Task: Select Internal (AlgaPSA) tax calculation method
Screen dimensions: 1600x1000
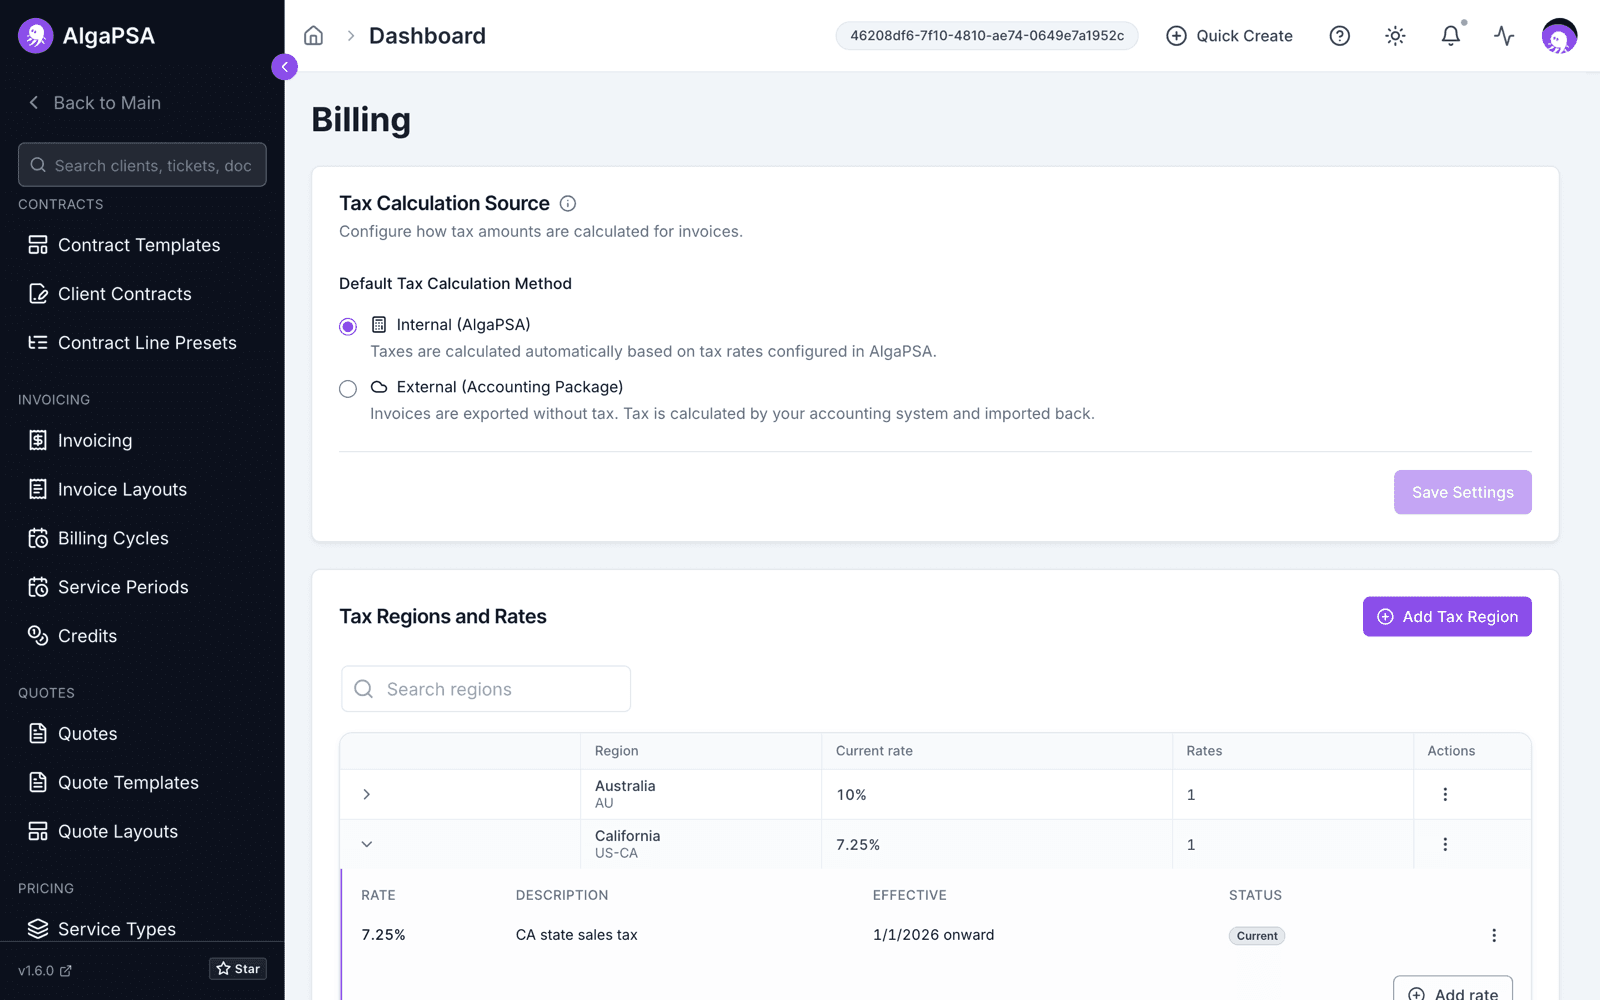Action: coord(348,327)
